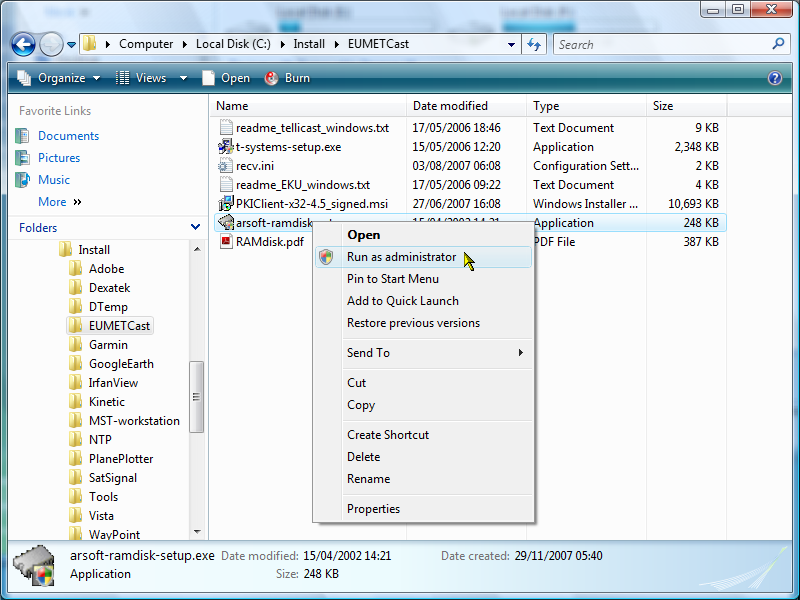This screenshot has height=600, width=800.
Task: Choose Open in context menu
Action: pos(423,235)
